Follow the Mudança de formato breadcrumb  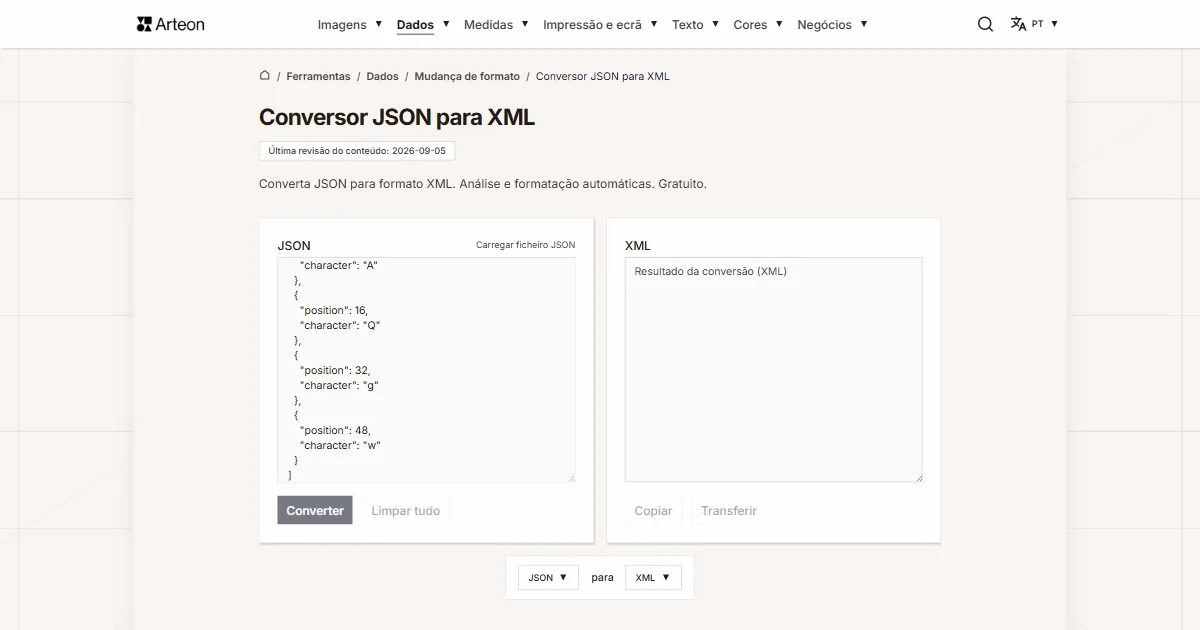coord(467,76)
